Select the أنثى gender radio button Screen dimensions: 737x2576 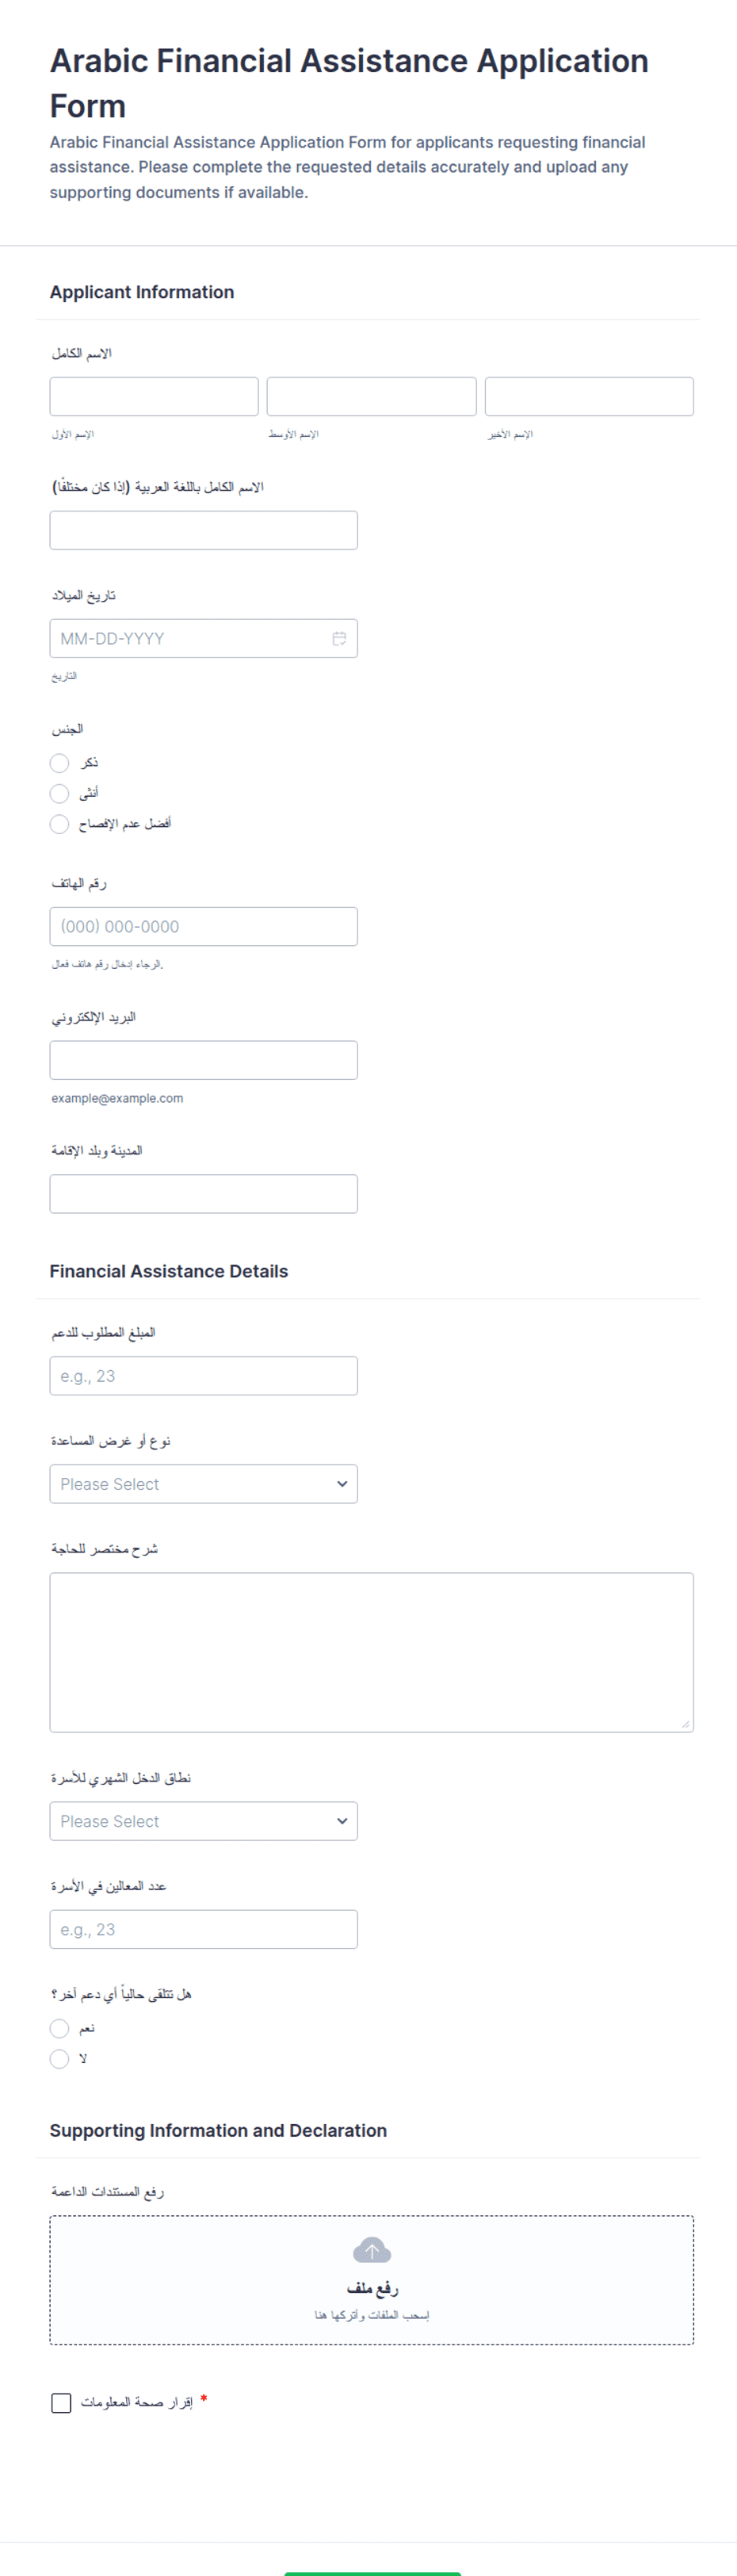tap(60, 793)
